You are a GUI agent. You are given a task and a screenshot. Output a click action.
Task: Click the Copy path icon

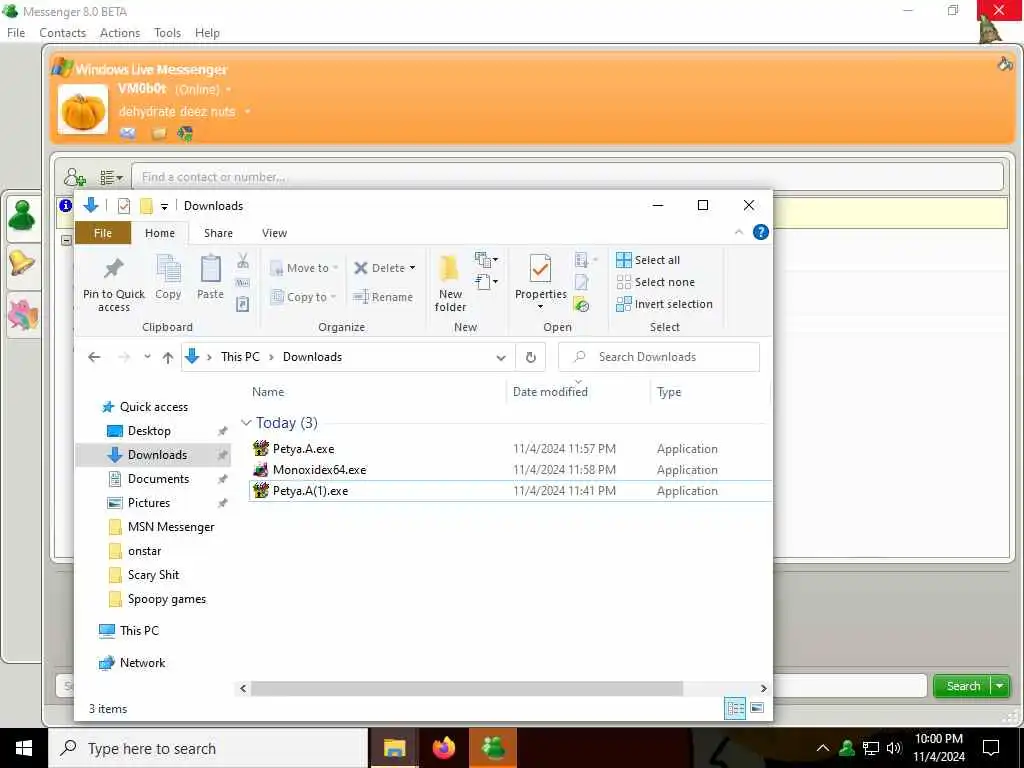pos(243,283)
